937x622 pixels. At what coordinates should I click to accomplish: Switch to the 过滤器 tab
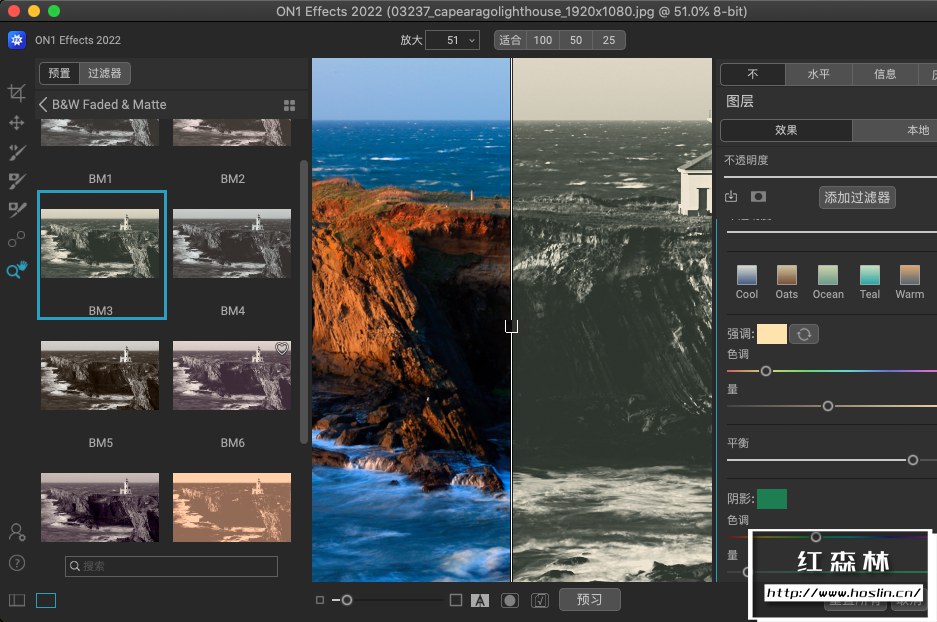point(104,73)
